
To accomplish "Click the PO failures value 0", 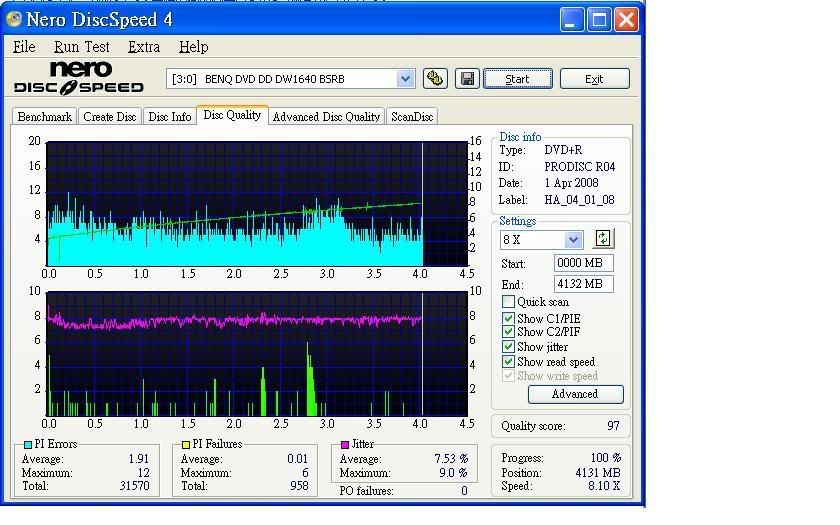I will [464, 491].
